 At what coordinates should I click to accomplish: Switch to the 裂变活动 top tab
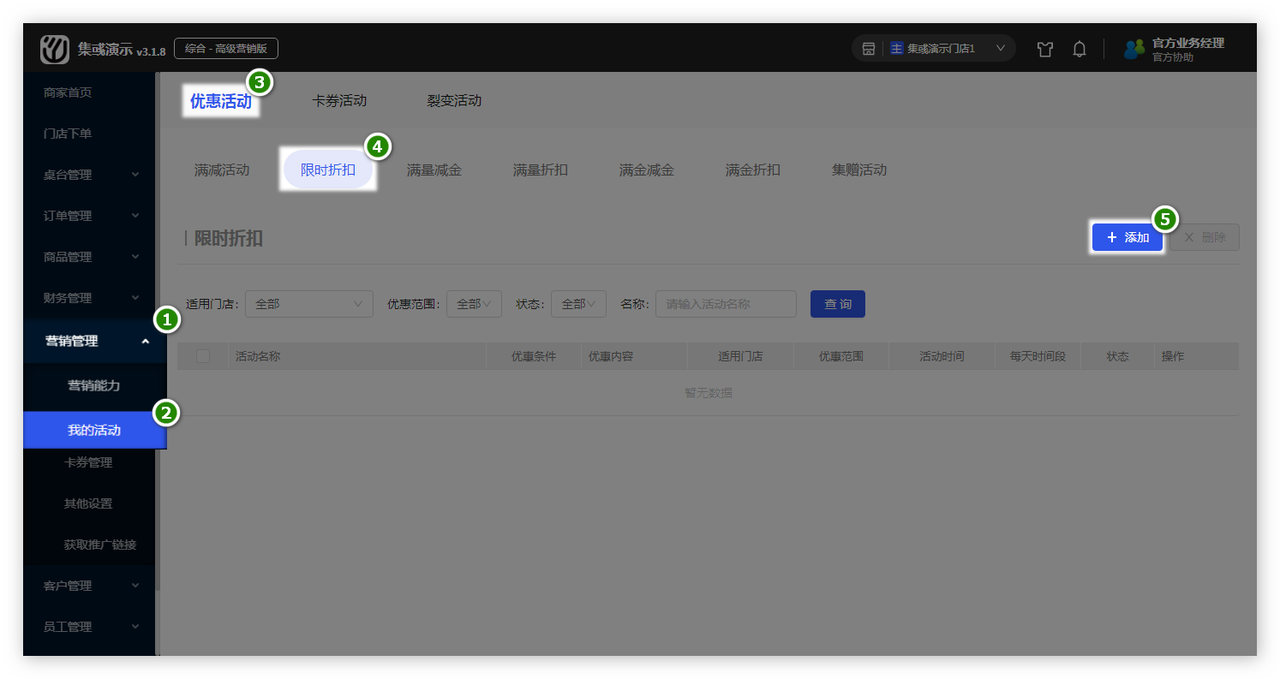click(x=454, y=100)
